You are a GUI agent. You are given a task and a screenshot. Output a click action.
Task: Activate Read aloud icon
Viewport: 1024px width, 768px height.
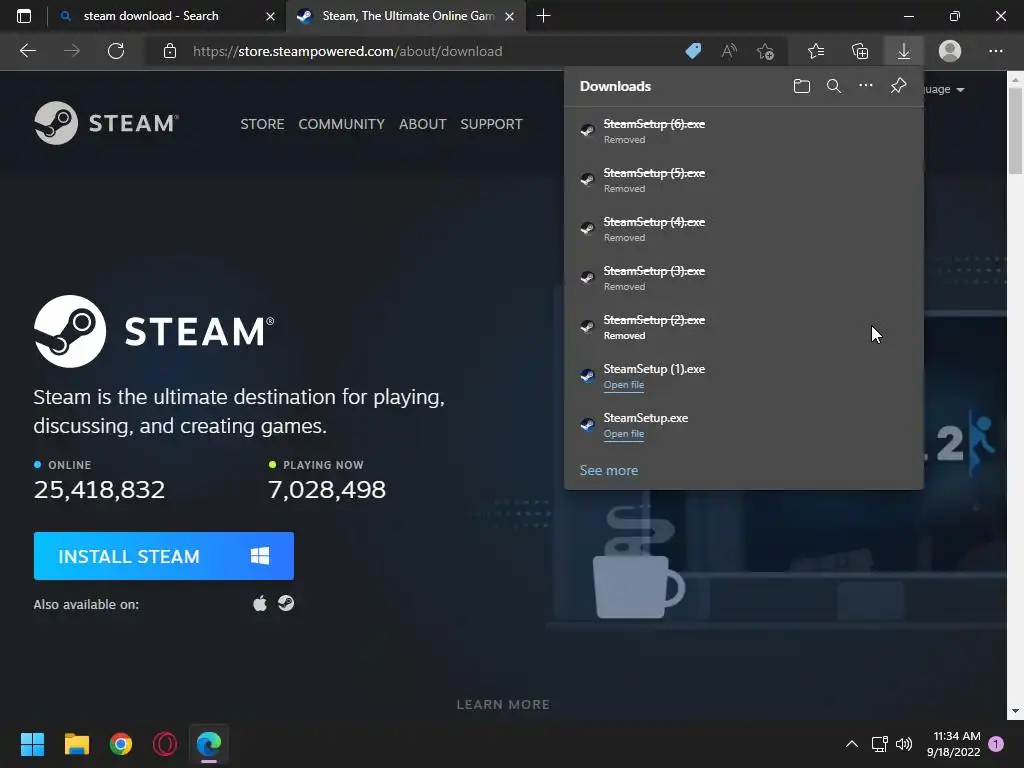729,51
